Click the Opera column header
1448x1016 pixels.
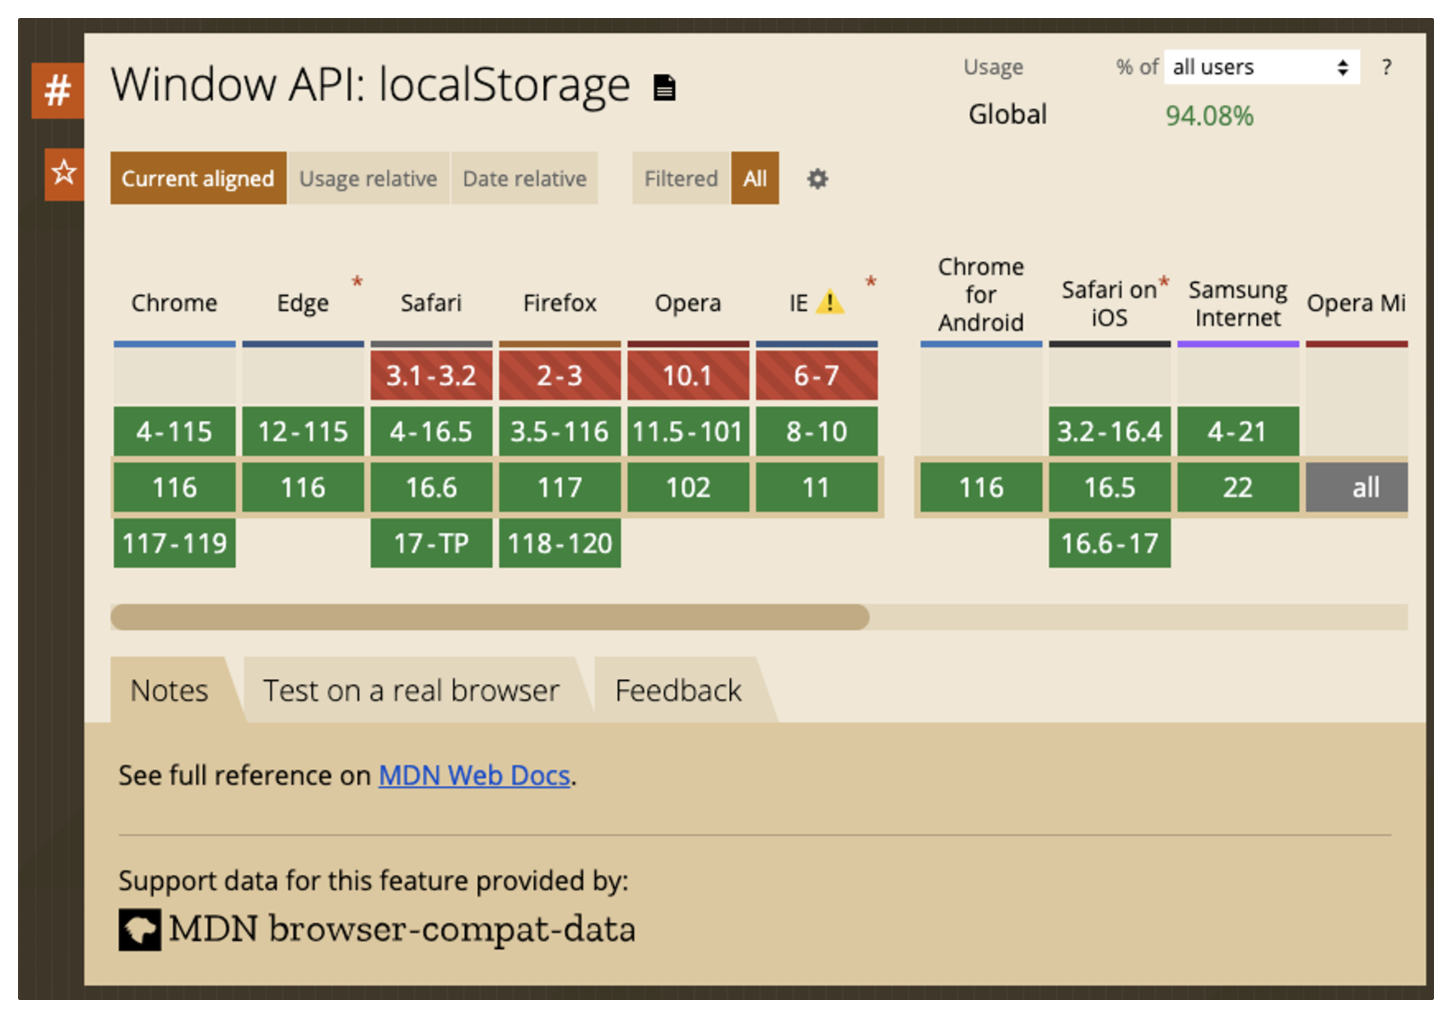[x=688, y=303]
